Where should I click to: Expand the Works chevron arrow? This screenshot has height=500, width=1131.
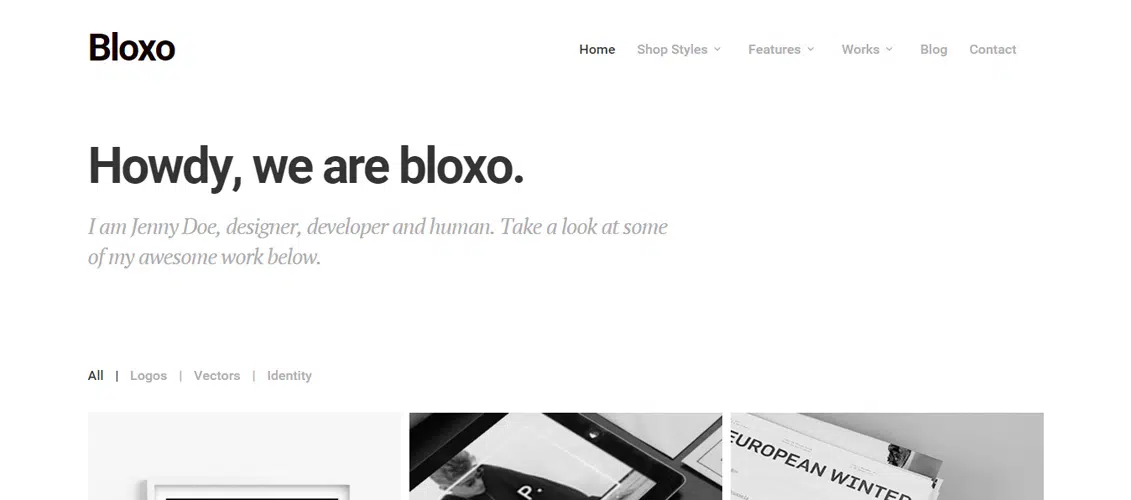889,49
